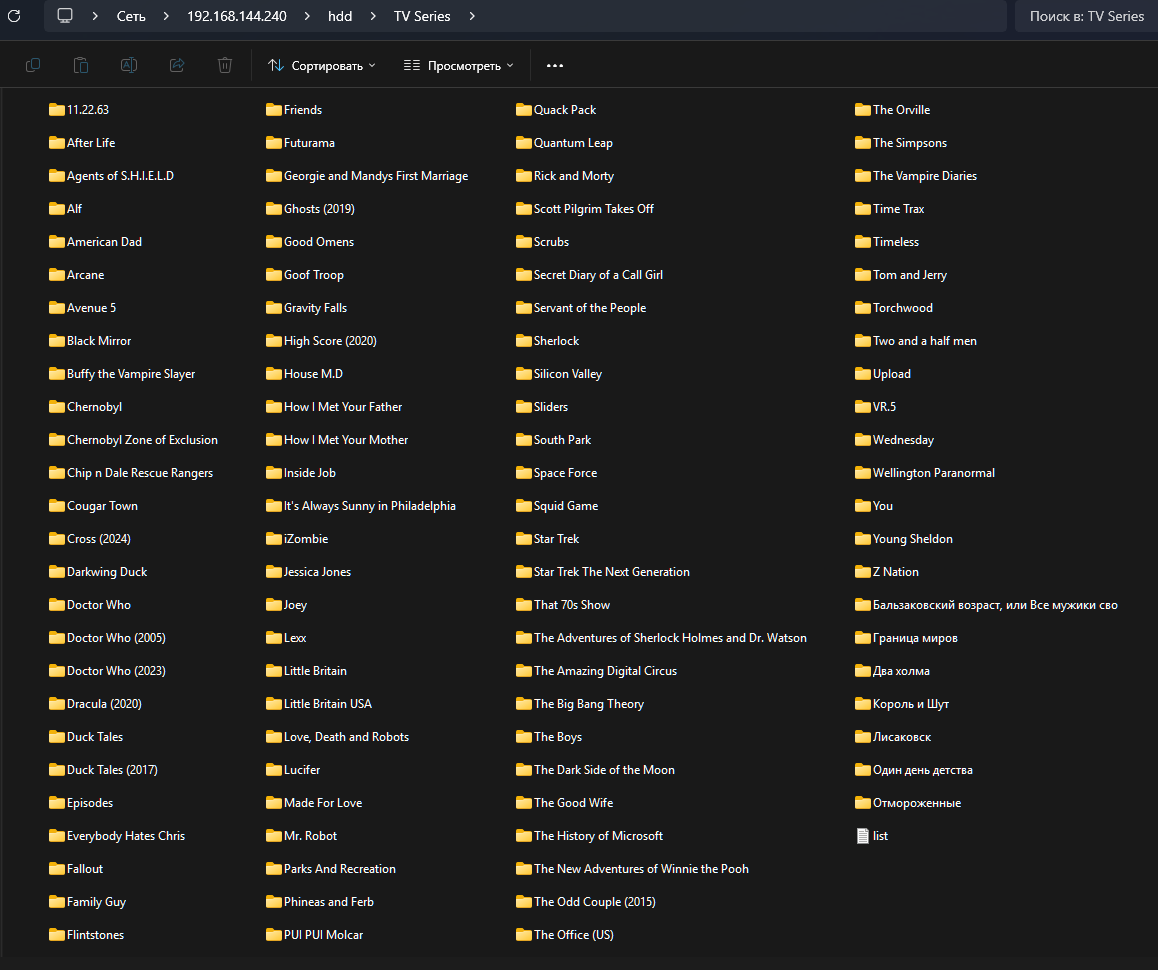This screenshot has height=970, width=1158.
Task: Click the Refresh icon in address bar
Action: pos(14,16)
